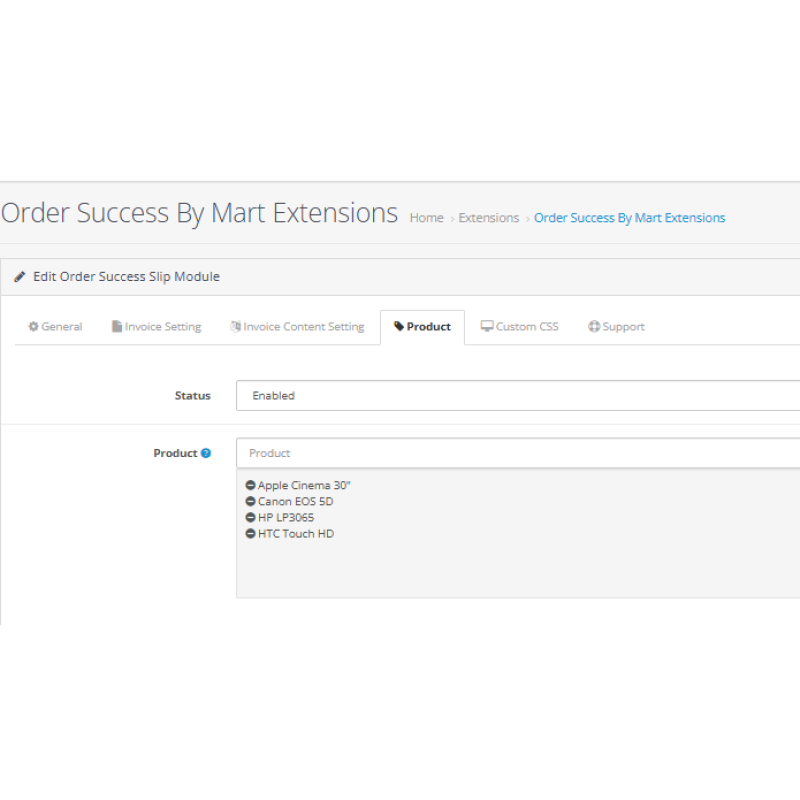The image size is (800, 800).
Task: Go to Invoice Content Setting tab
Action: [x=297, y=327]
